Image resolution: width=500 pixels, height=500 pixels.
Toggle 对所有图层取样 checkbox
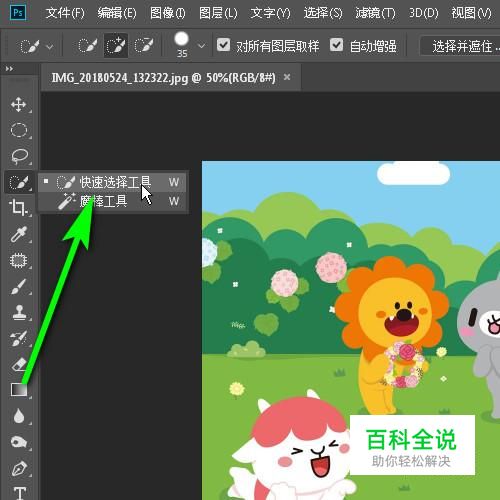pyautogui.click(x=223, y=45)
